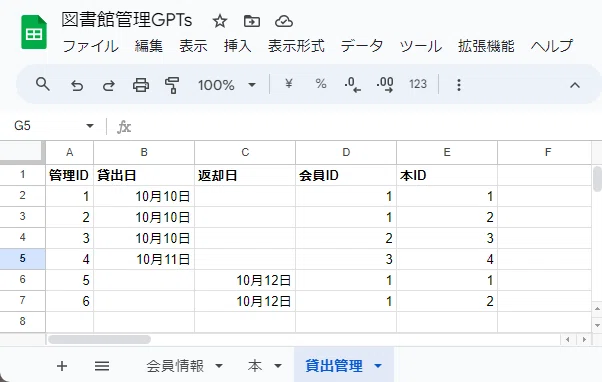Open the search menus magnifier icon
602x382 pixels.
pos(43,84)
